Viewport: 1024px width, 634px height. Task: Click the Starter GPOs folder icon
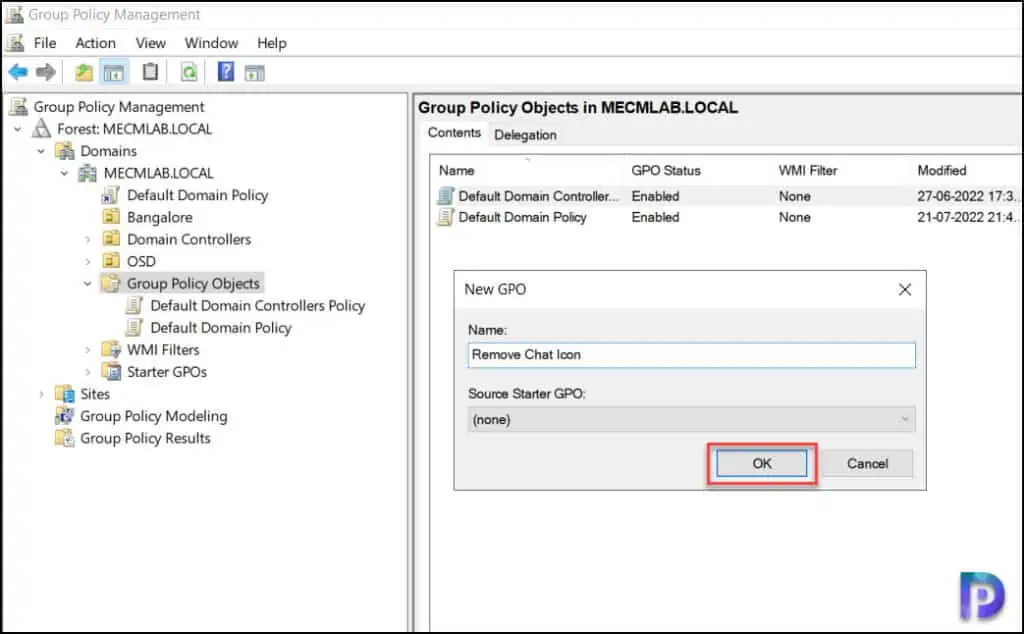(111, 372)
